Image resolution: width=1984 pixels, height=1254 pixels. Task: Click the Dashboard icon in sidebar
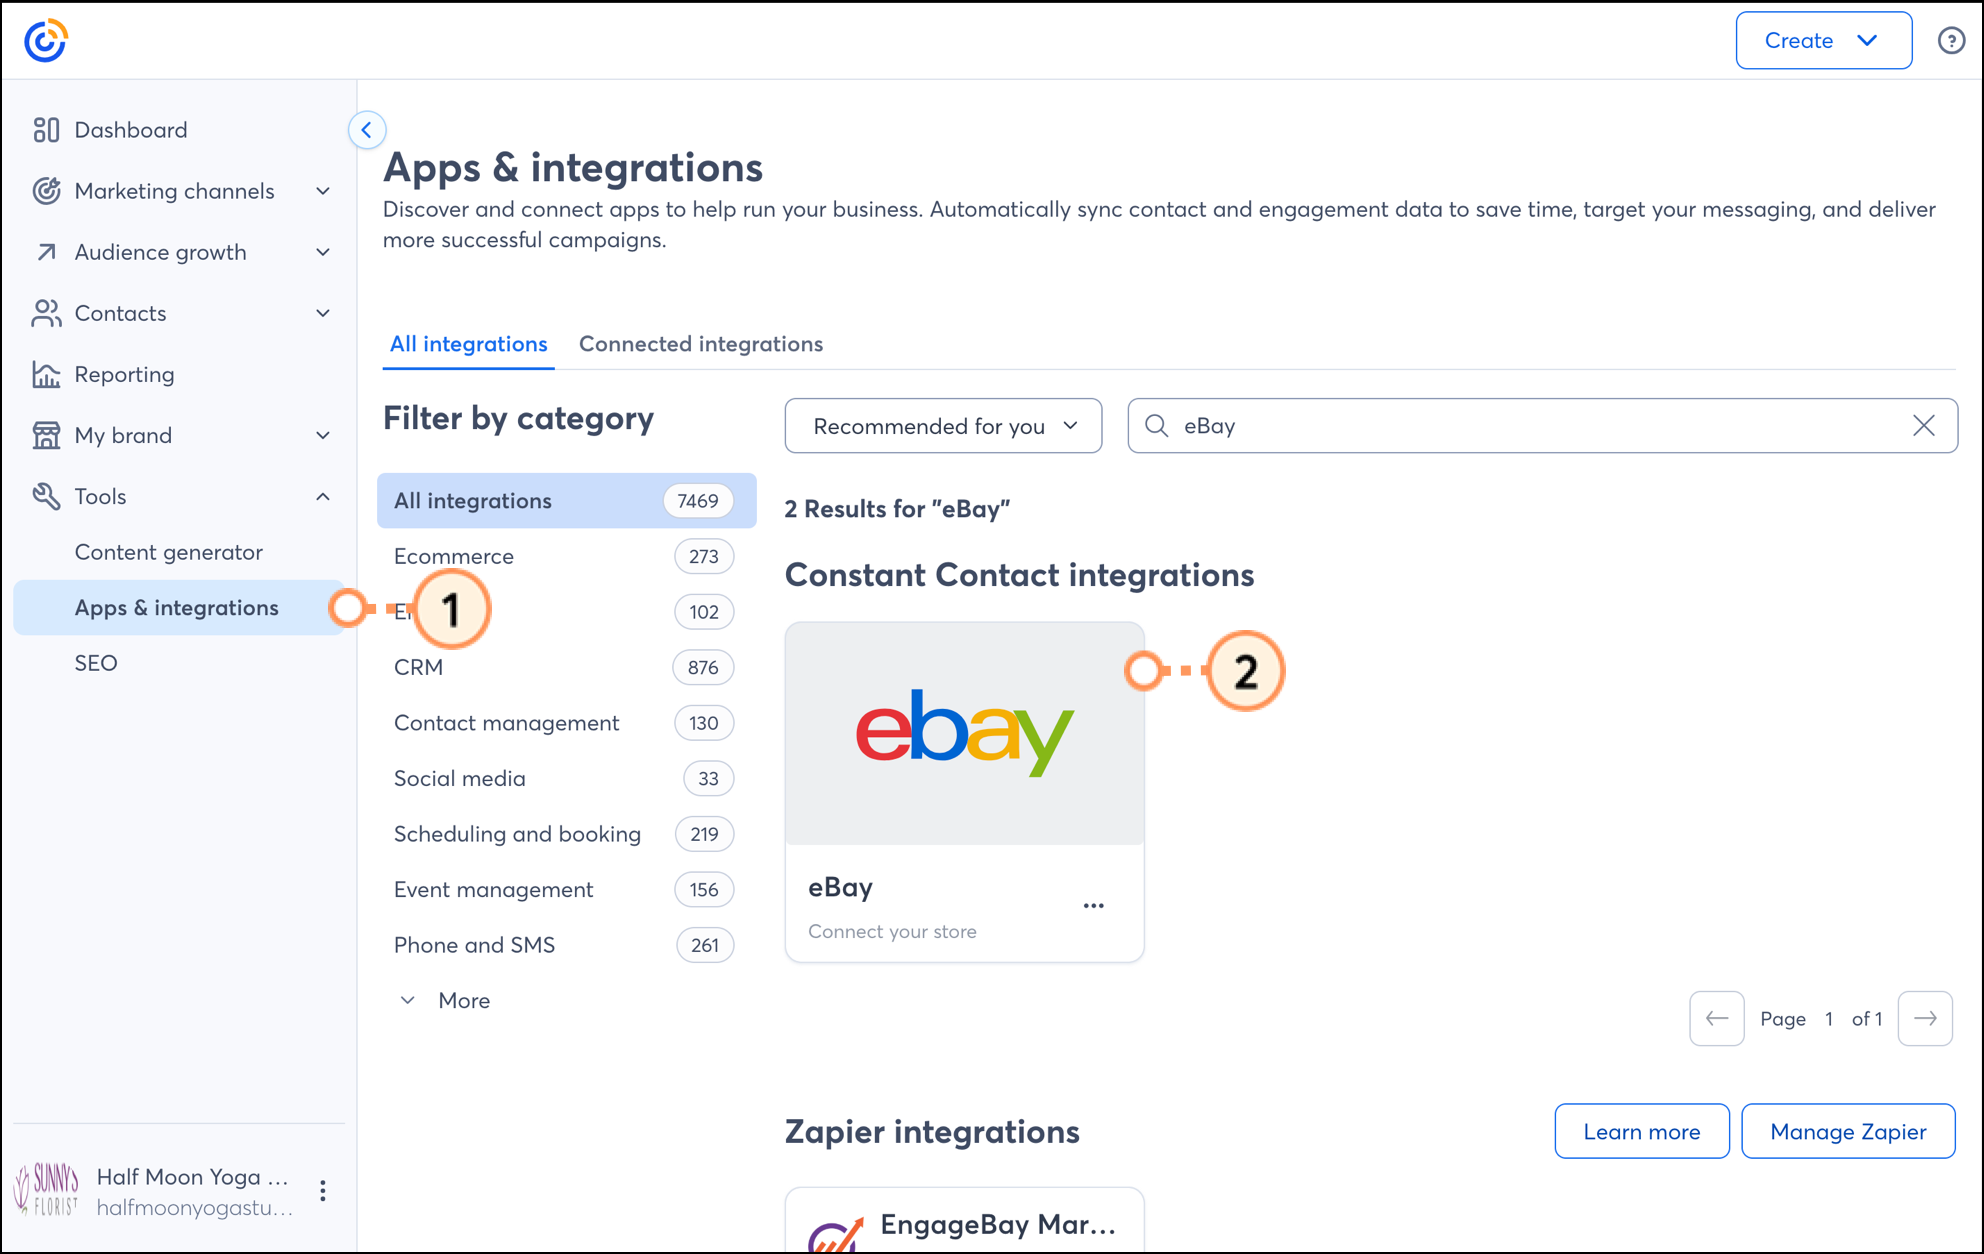(46, 130)
